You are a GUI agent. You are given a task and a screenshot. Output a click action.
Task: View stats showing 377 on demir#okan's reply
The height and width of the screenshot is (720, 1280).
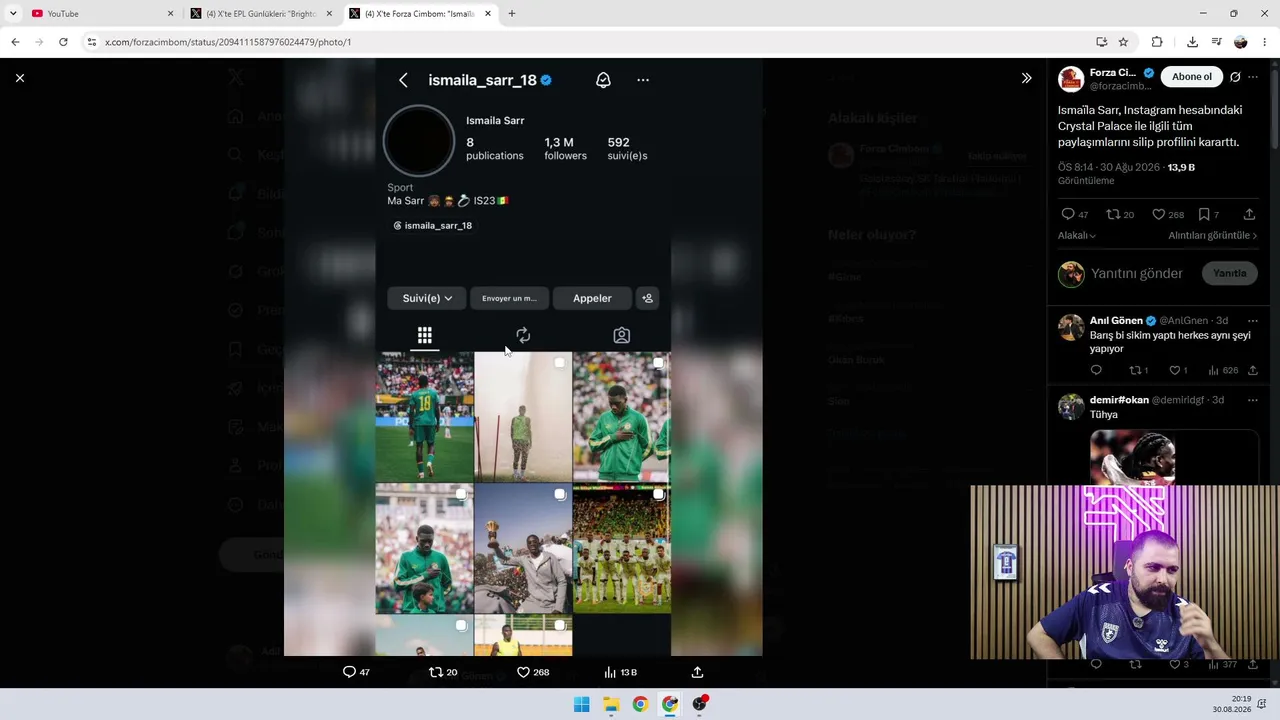[1223, 664]
